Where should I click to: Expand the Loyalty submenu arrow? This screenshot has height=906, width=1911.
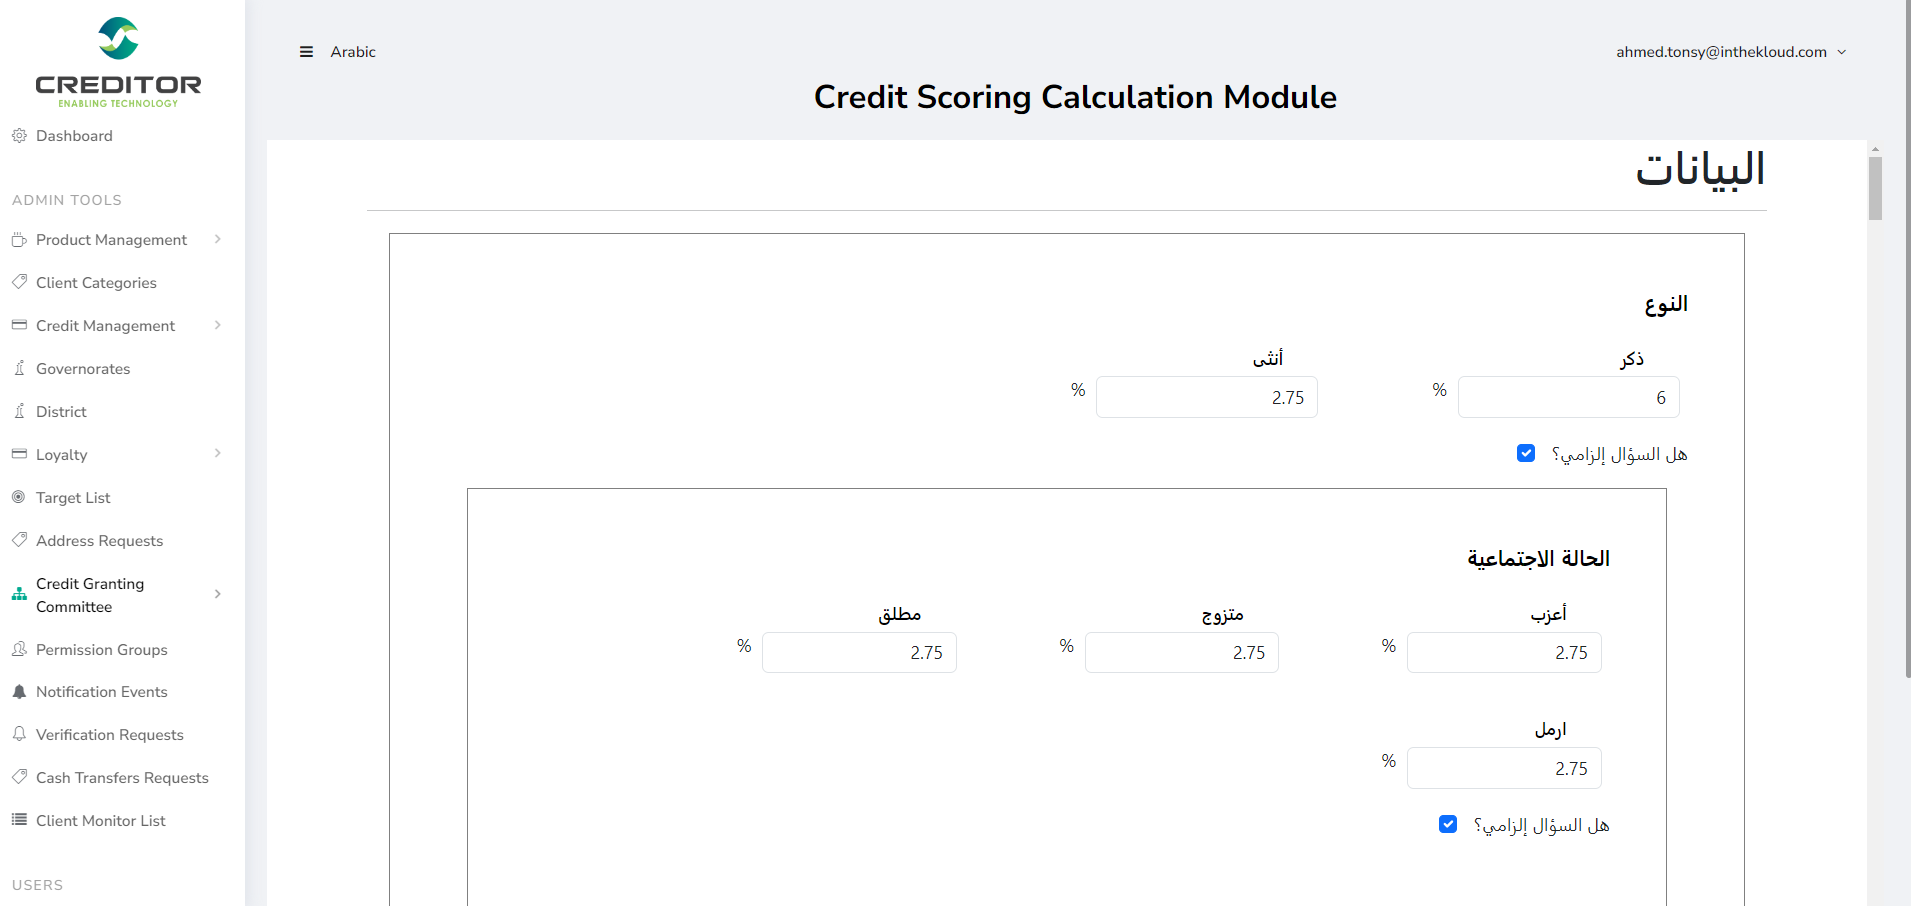[x=217, y=454]
